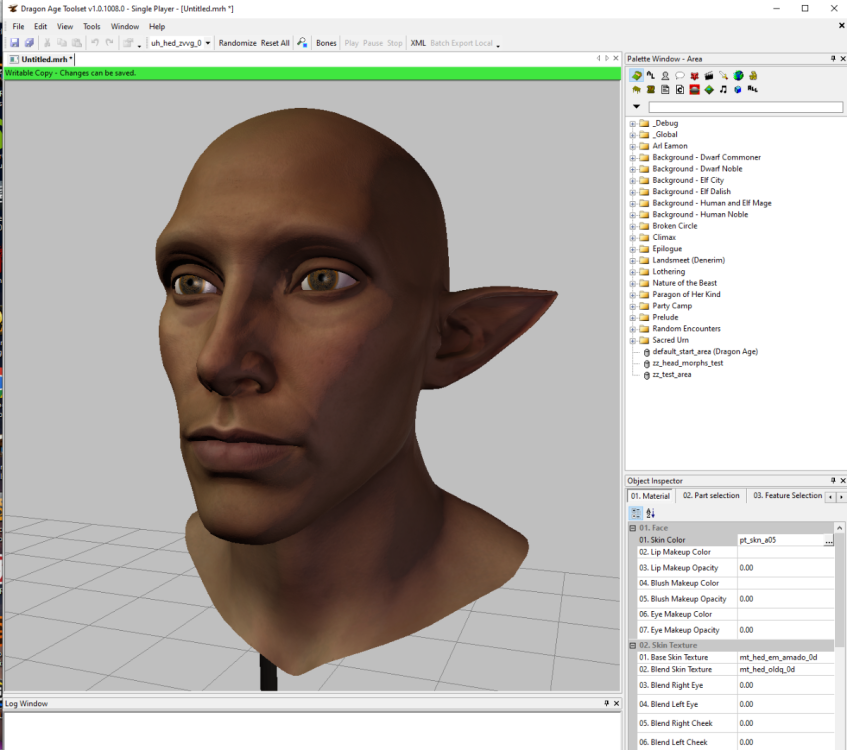Viewport: 847px width, 750px height.
Task: Click the Randomize button
Action: (x=237, y=43)
